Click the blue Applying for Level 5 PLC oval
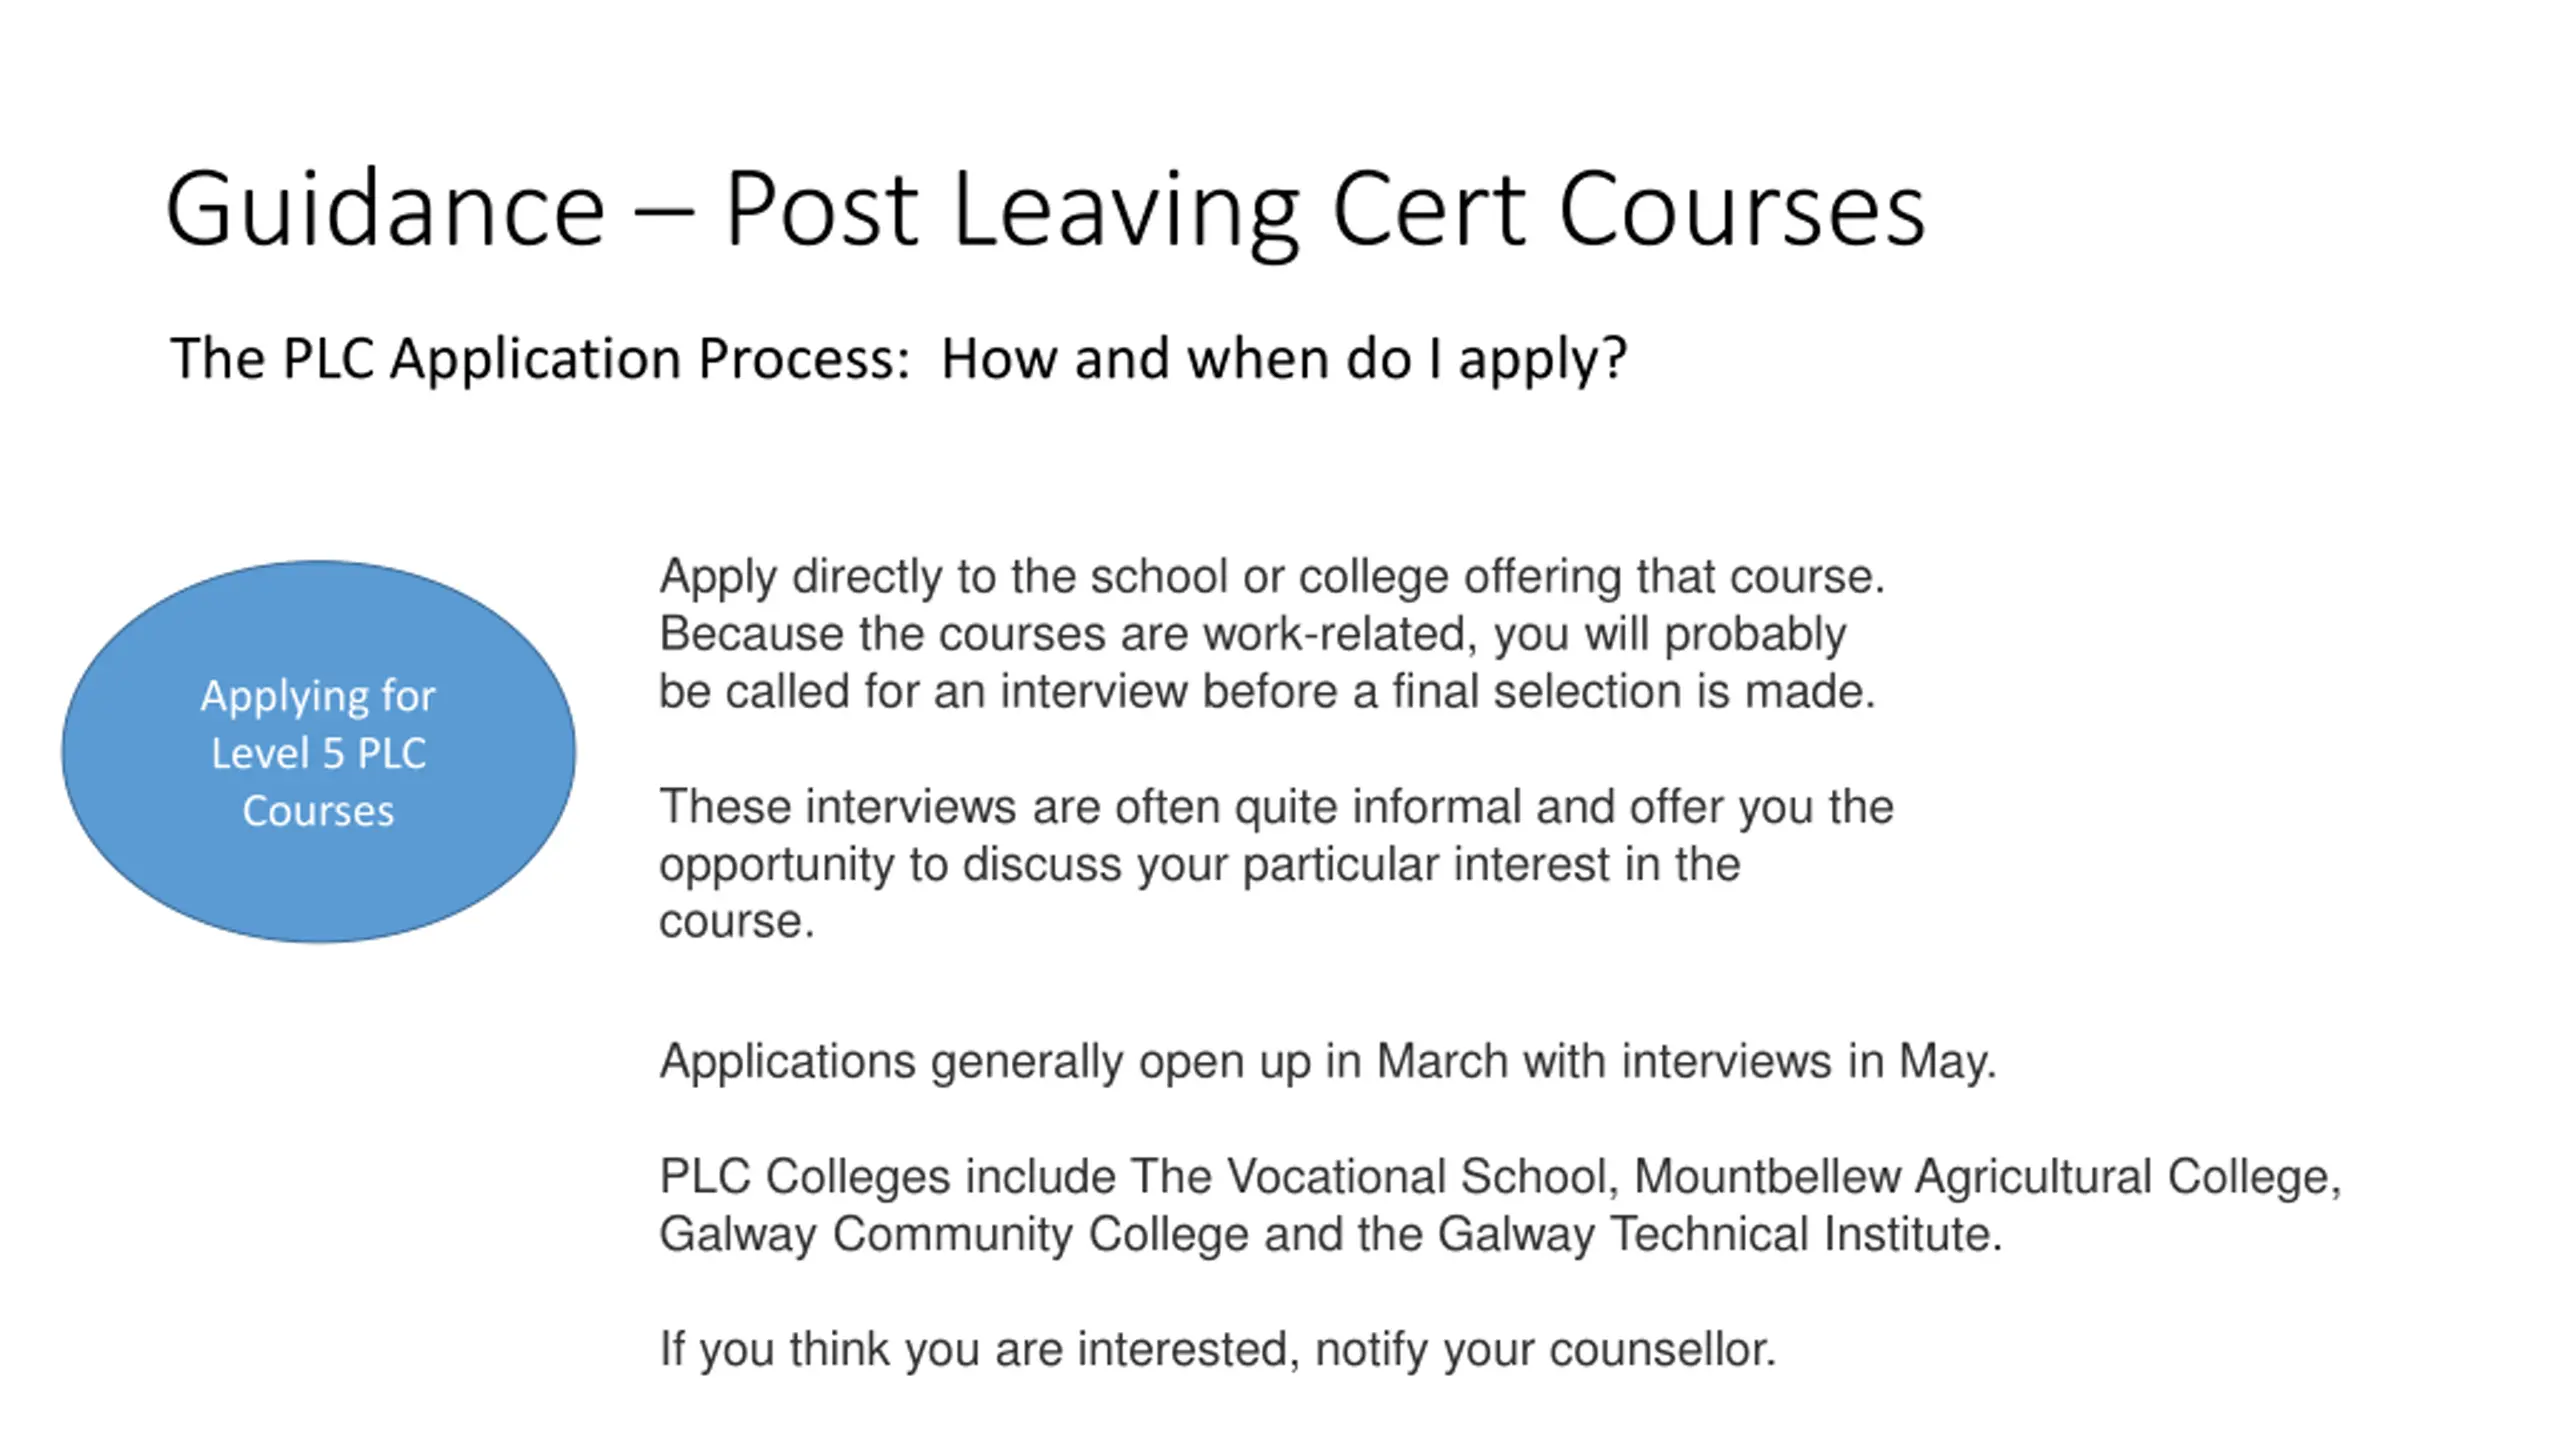 318,751
